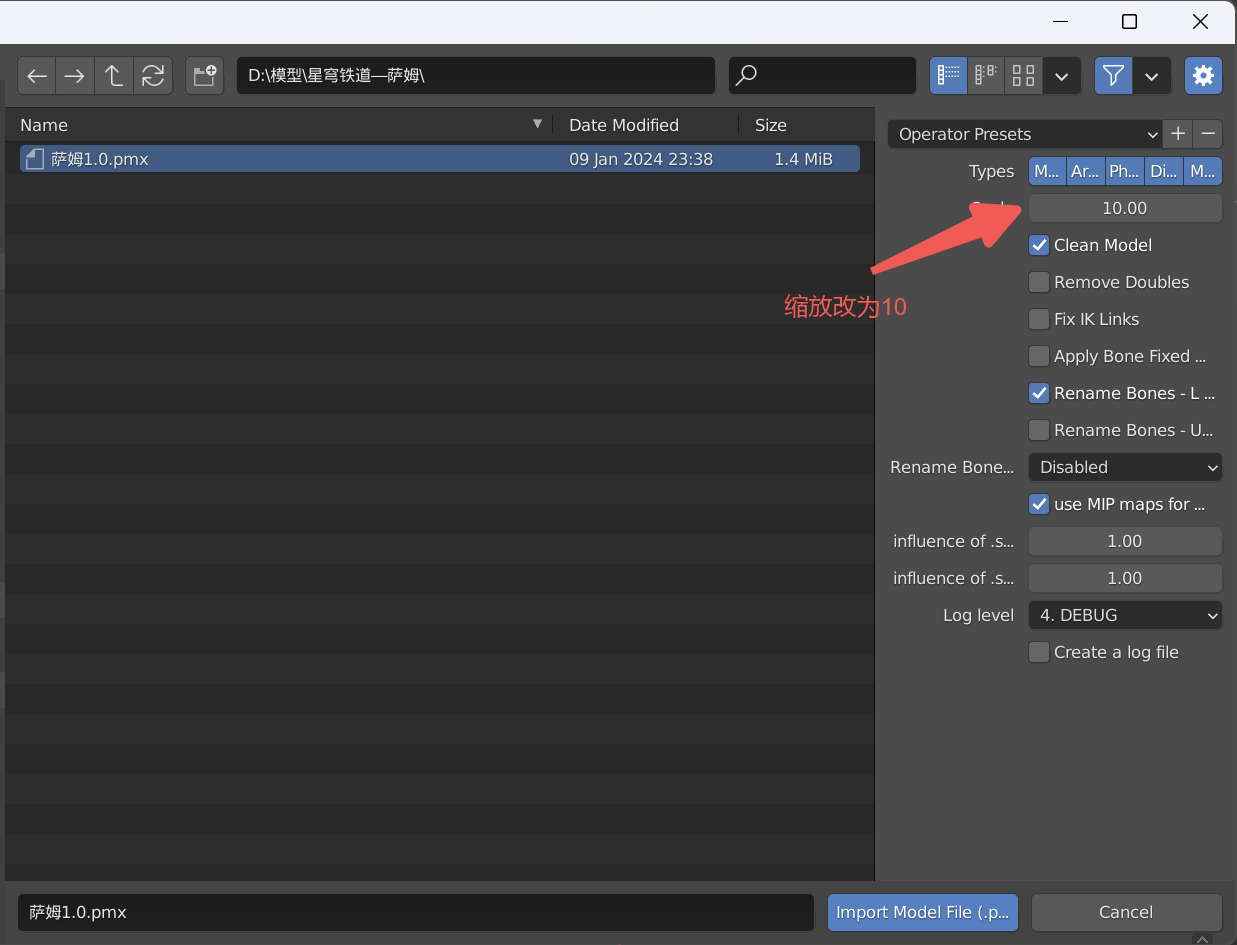Go back to previous folder
1237x945 pixels.
pos(37,76)
